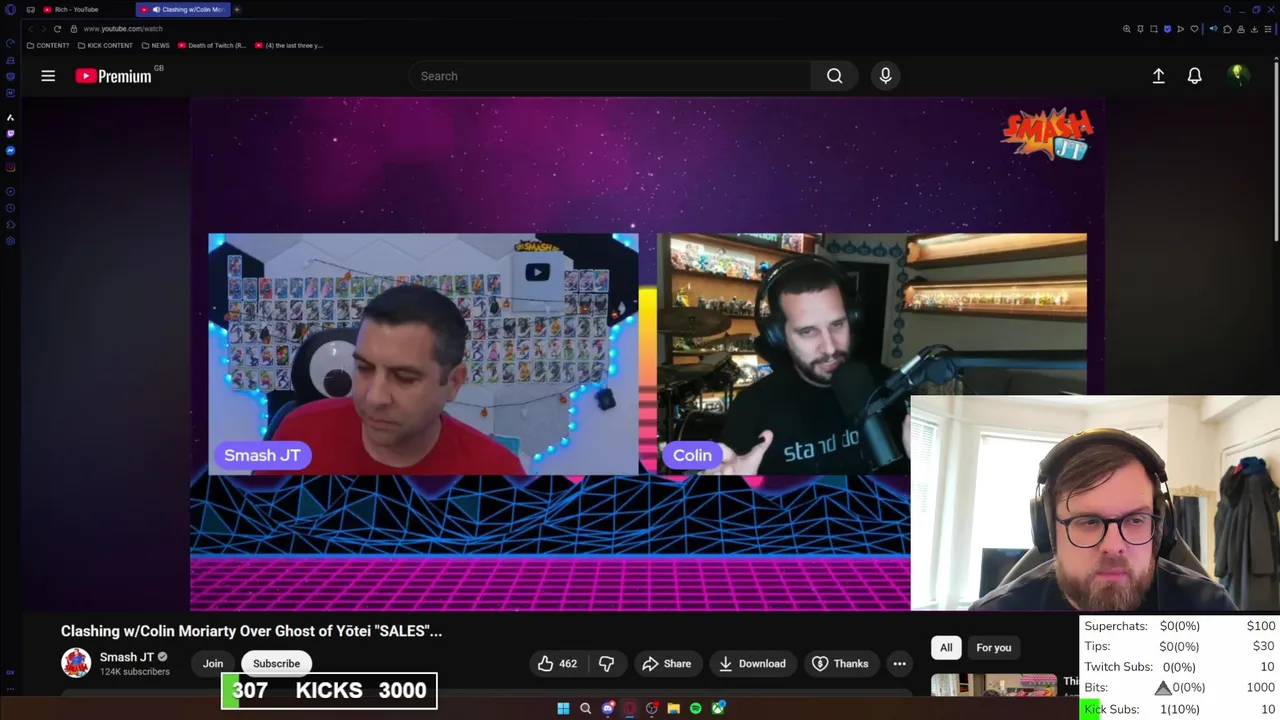The width and height of the screenshot is (1280, 720).
Task: Open the Death of Twitch bookmark
Action: 211,45
